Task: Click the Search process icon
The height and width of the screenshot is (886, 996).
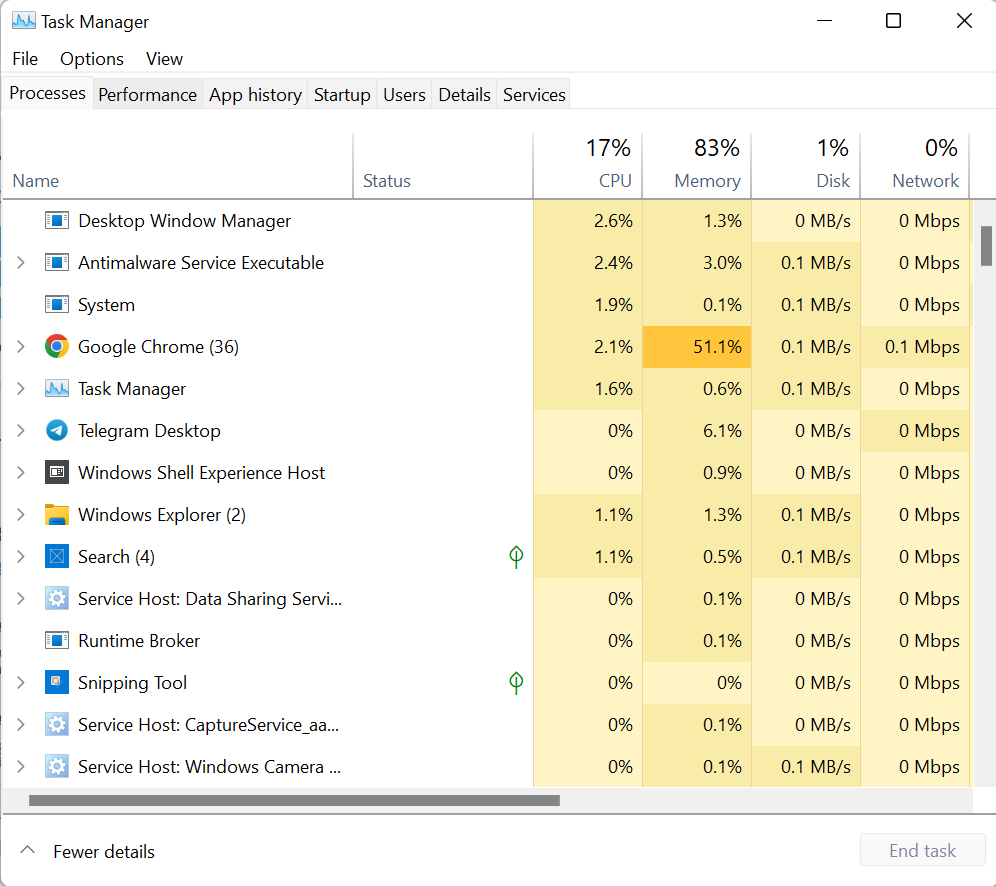Action: tap(57, 556)
